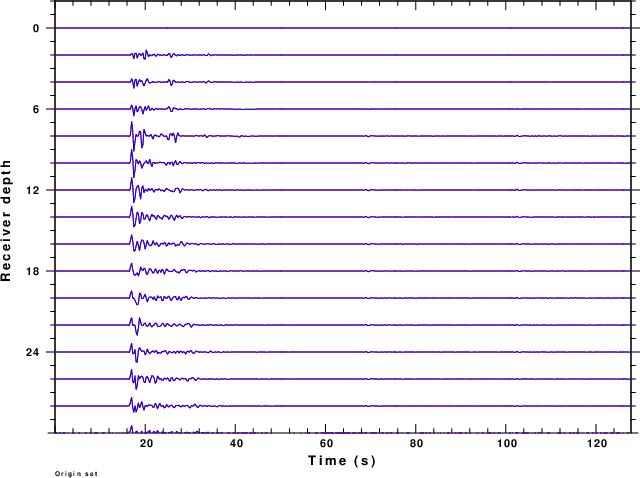Viewport: 640px width, 478px height.
Task: Click the 'Origin set' caption text
Action: (x=76, y=474)
